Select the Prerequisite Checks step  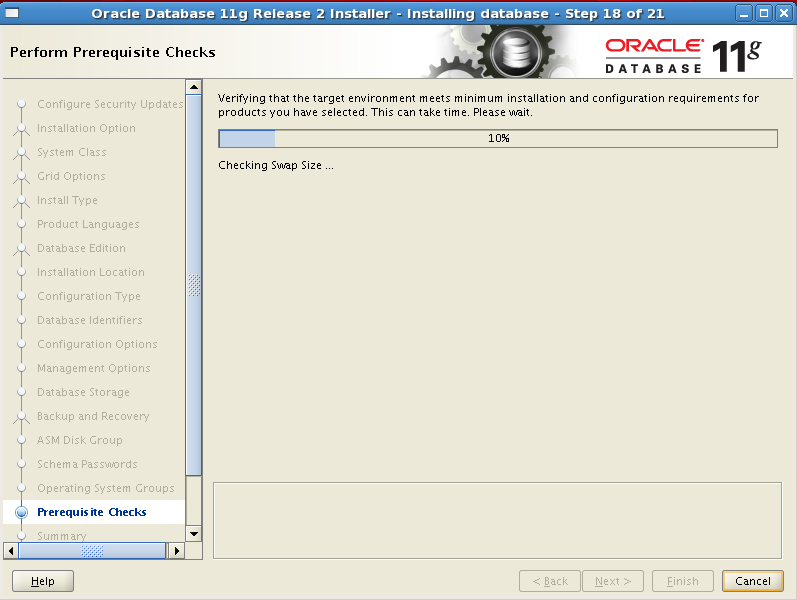91,512
